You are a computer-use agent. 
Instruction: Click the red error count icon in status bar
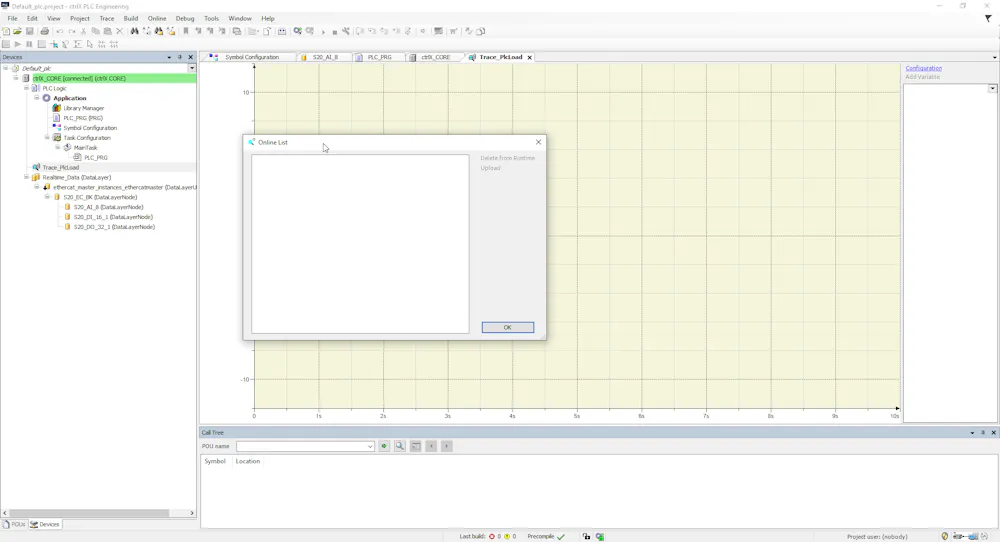coord(492,537)
